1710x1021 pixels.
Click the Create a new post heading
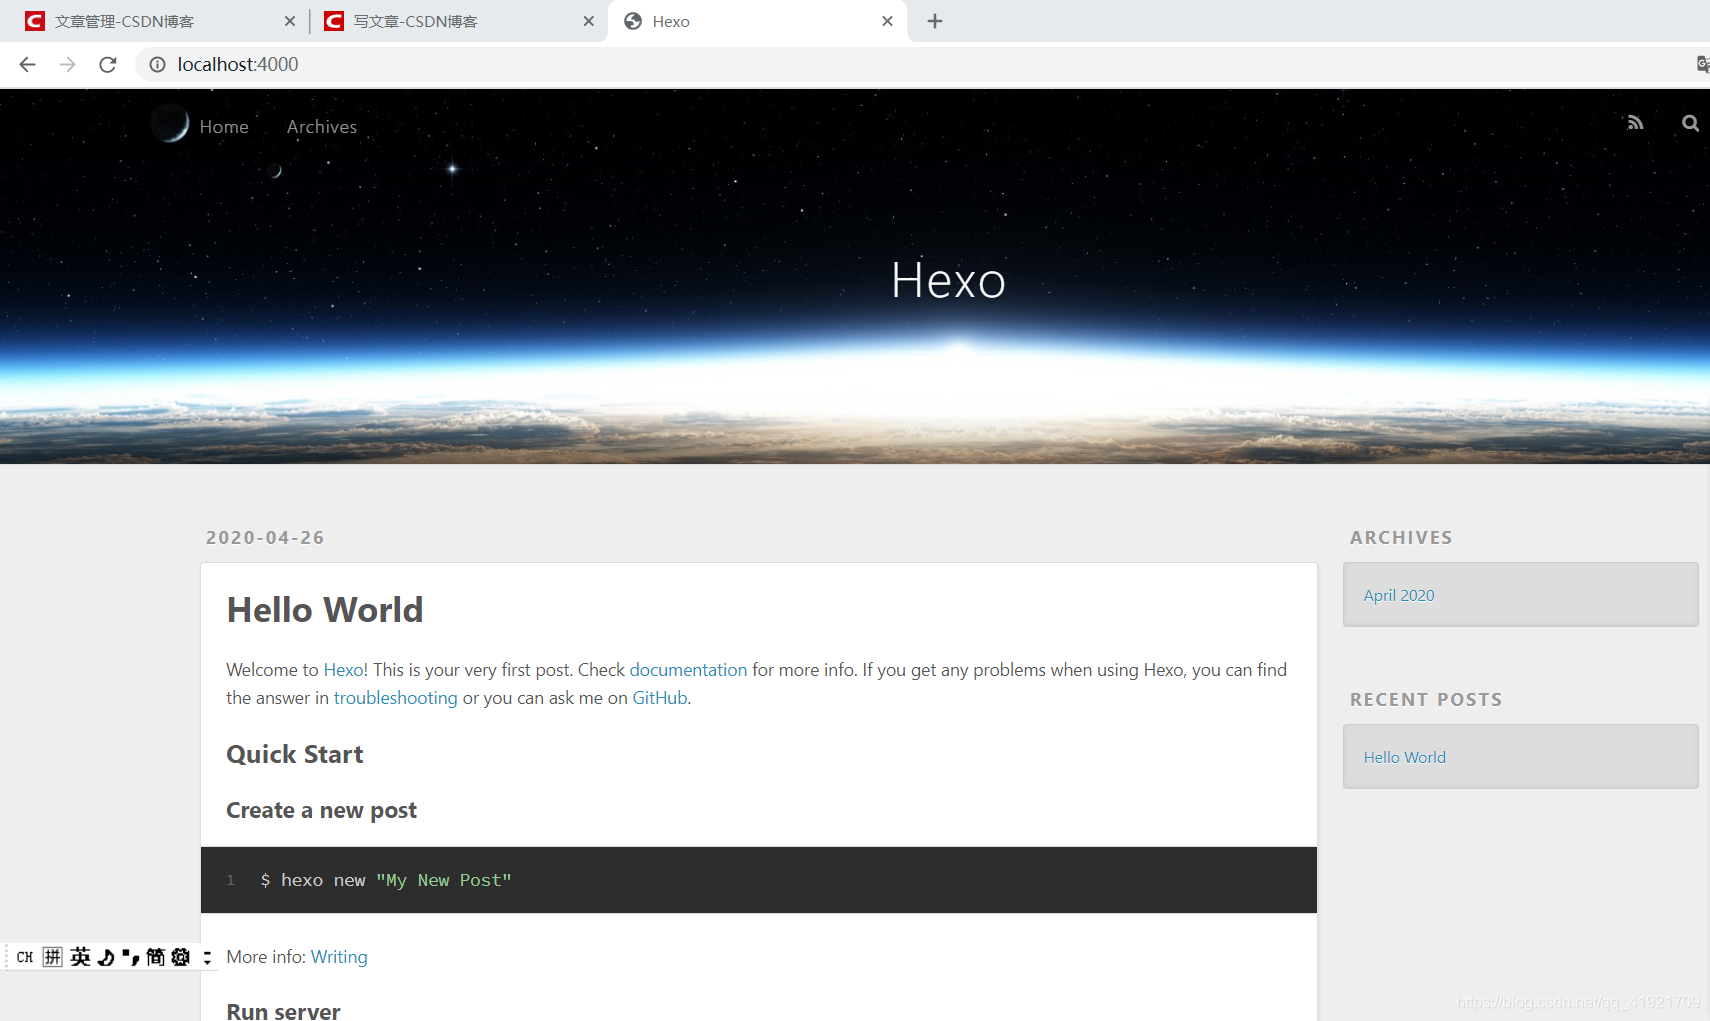(x=321, y=811)
